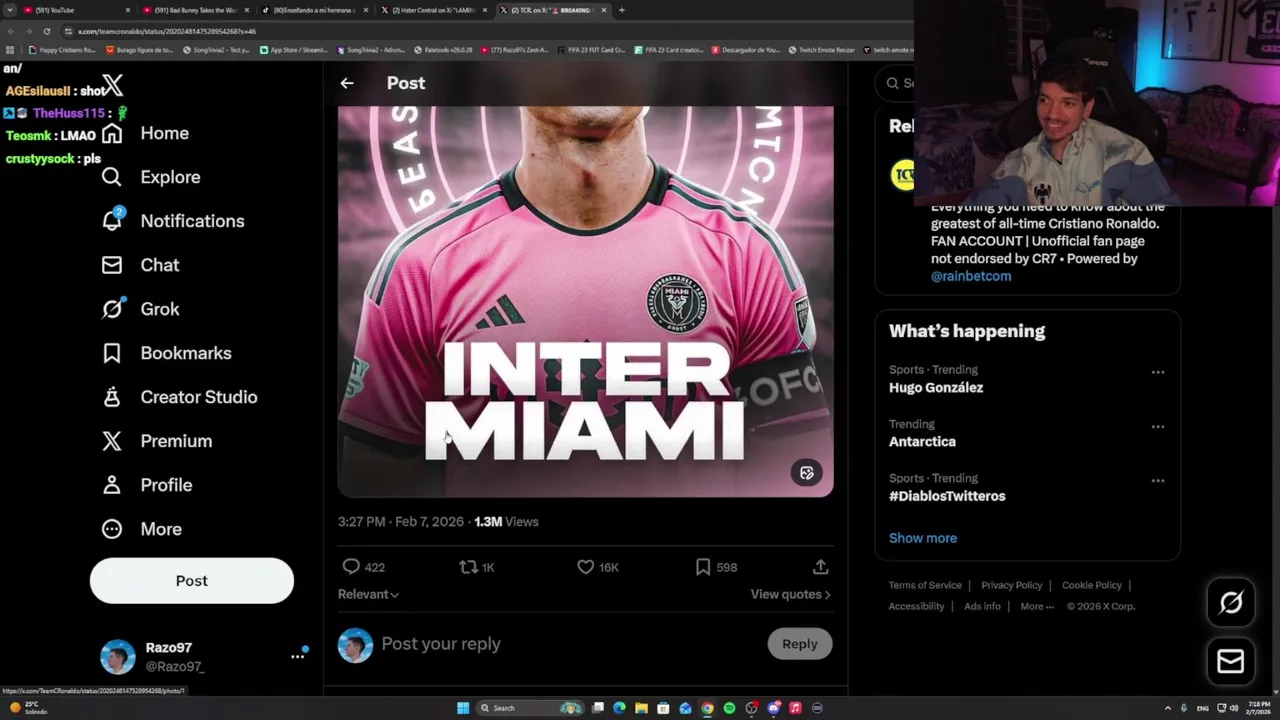
Task: Open Grok from the sidebar
Action: (140, 309)
